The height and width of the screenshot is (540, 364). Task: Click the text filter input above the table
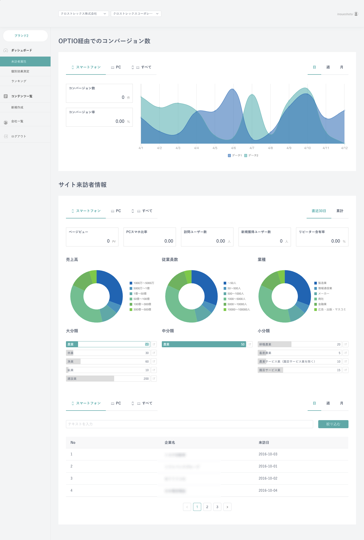click(x=189, y=424)
